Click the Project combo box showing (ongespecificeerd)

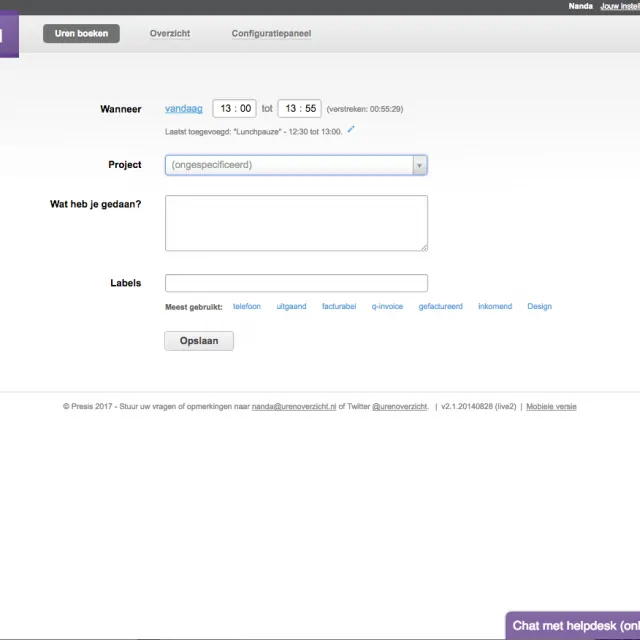click(x=296, y=165)
